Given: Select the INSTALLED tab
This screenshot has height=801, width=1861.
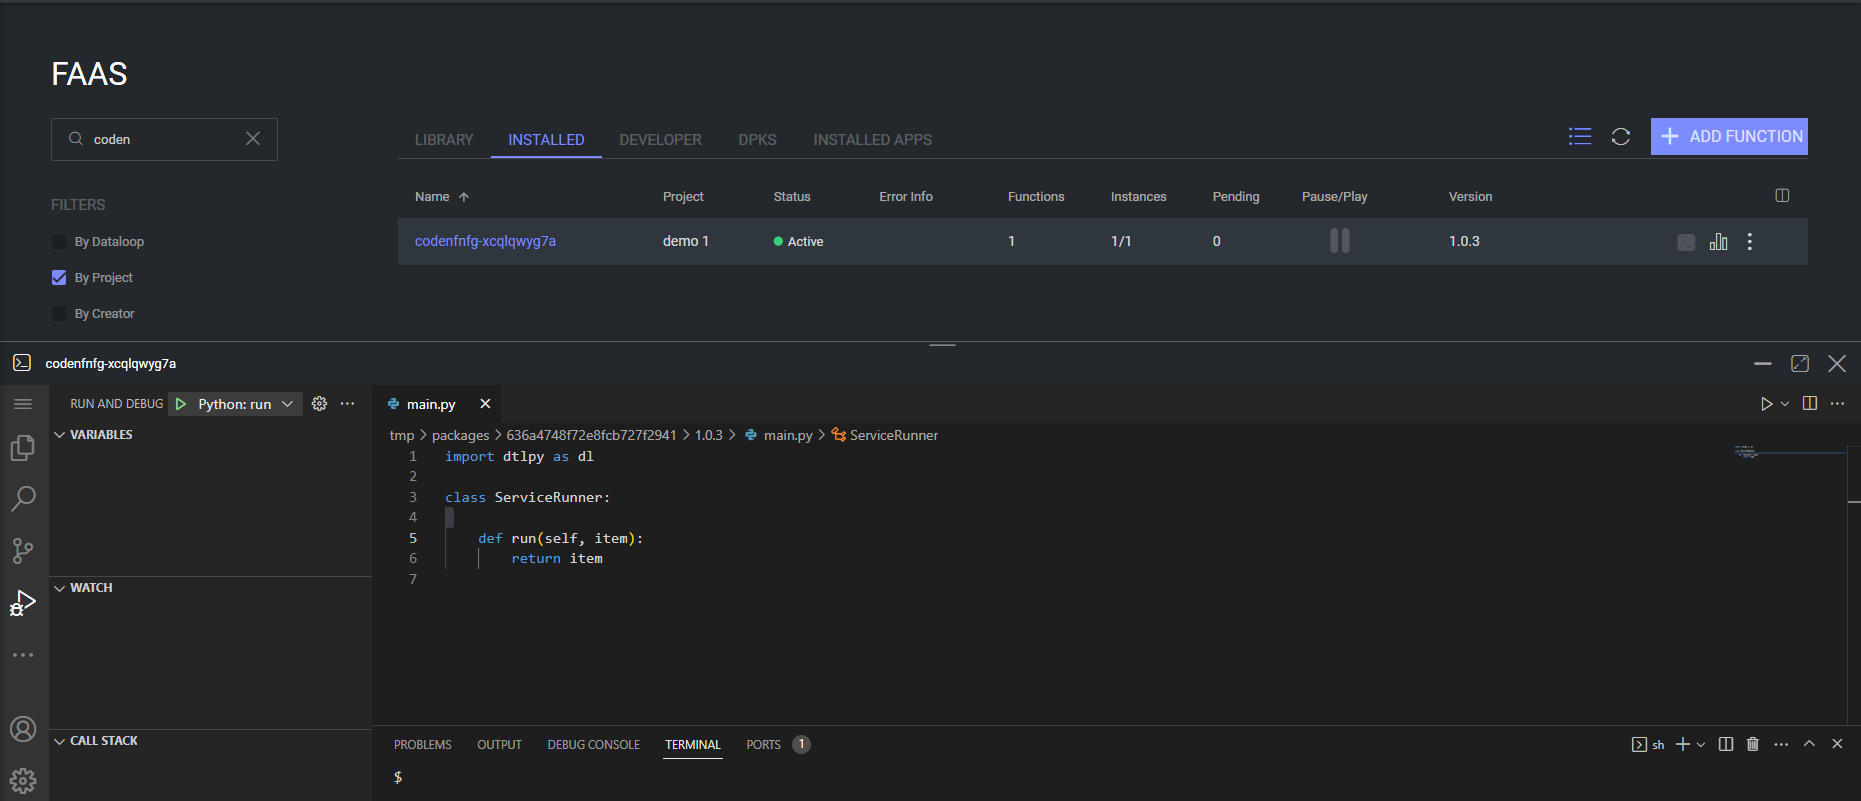Looking at the screenshot, I should 546,140.
